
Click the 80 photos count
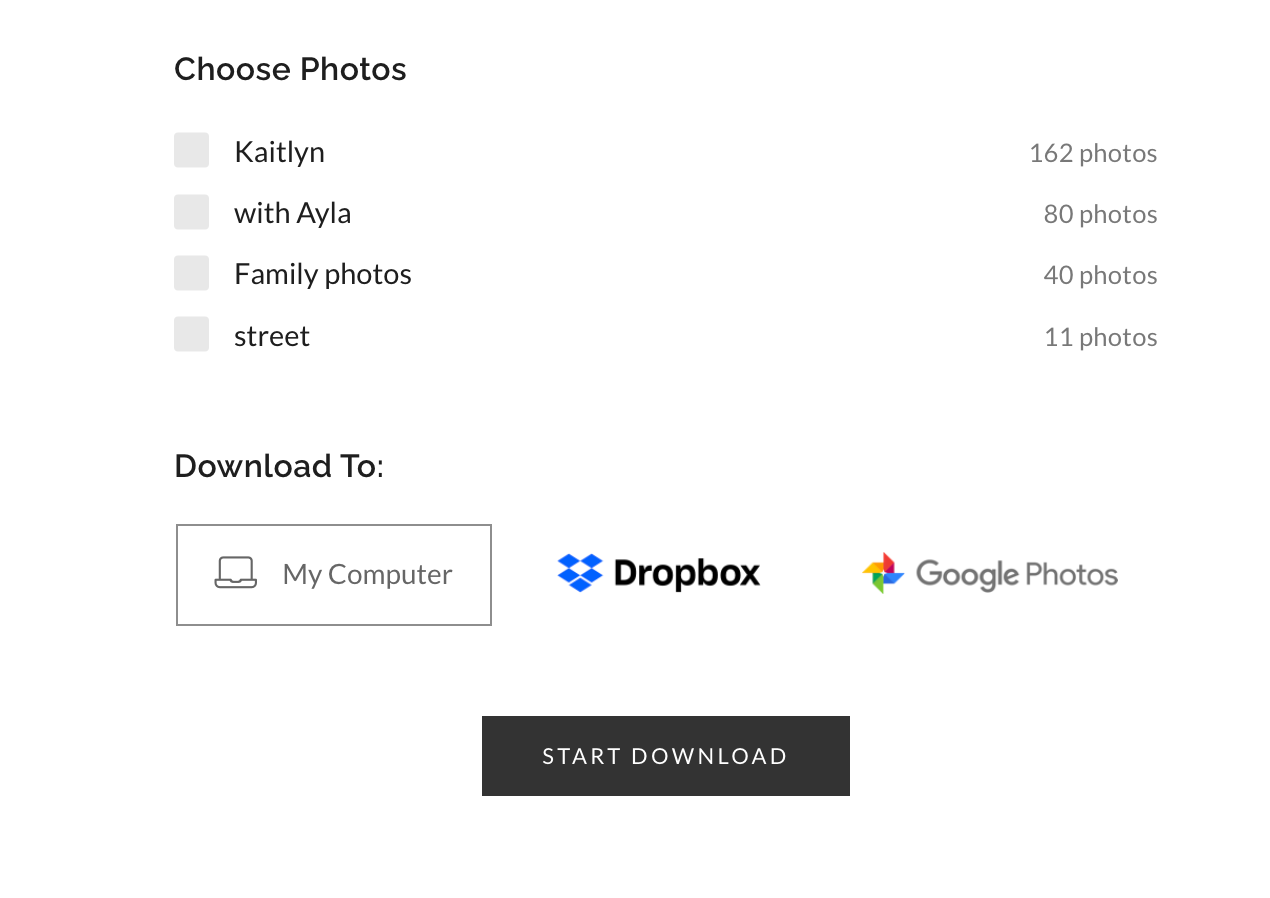[x=1100, y=214]
